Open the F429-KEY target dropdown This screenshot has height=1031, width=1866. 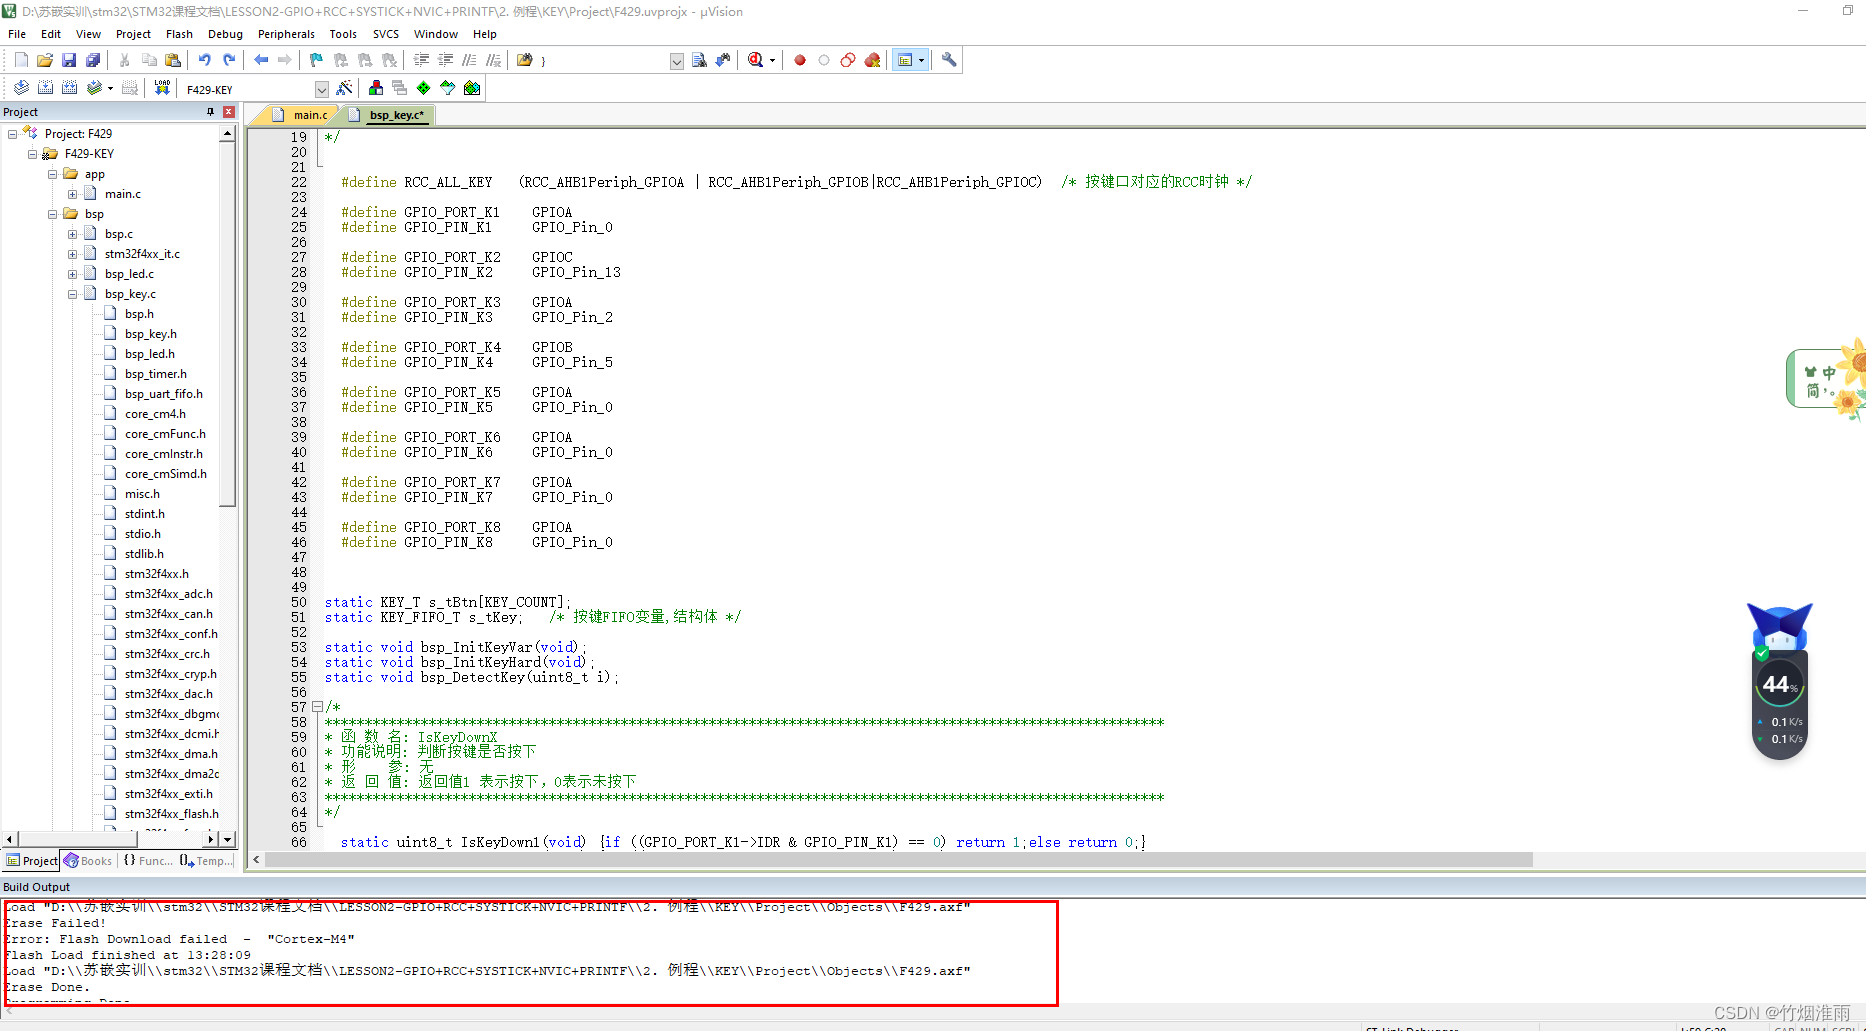tap(322, 89)
